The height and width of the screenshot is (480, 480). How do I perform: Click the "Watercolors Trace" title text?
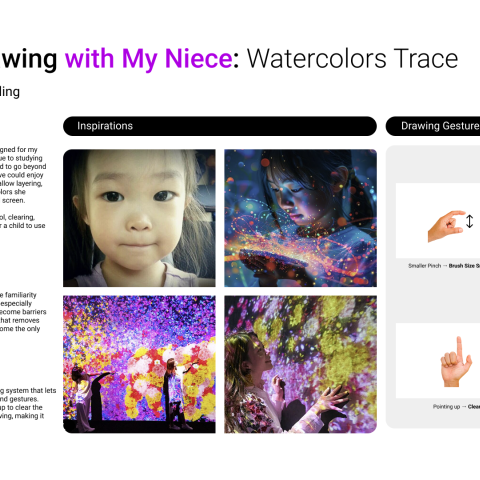point(352,59)
